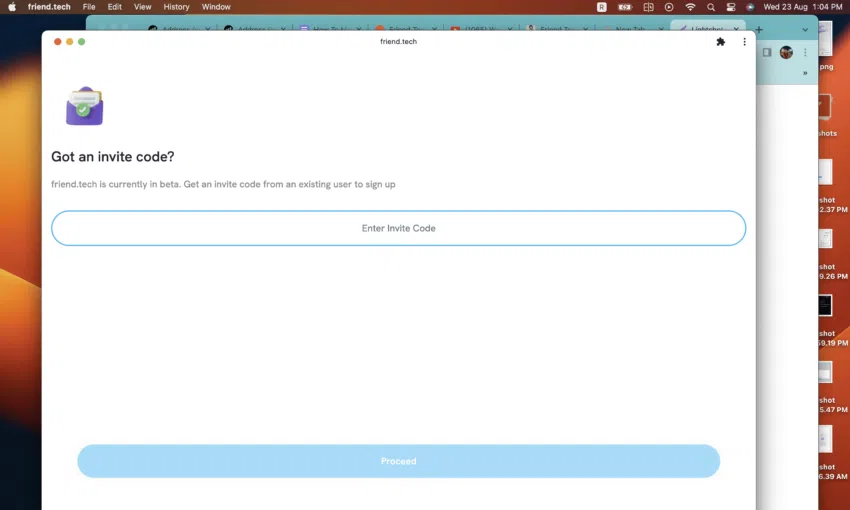Open the Extensions puzzle-piece icon

[x=720, y=42]
